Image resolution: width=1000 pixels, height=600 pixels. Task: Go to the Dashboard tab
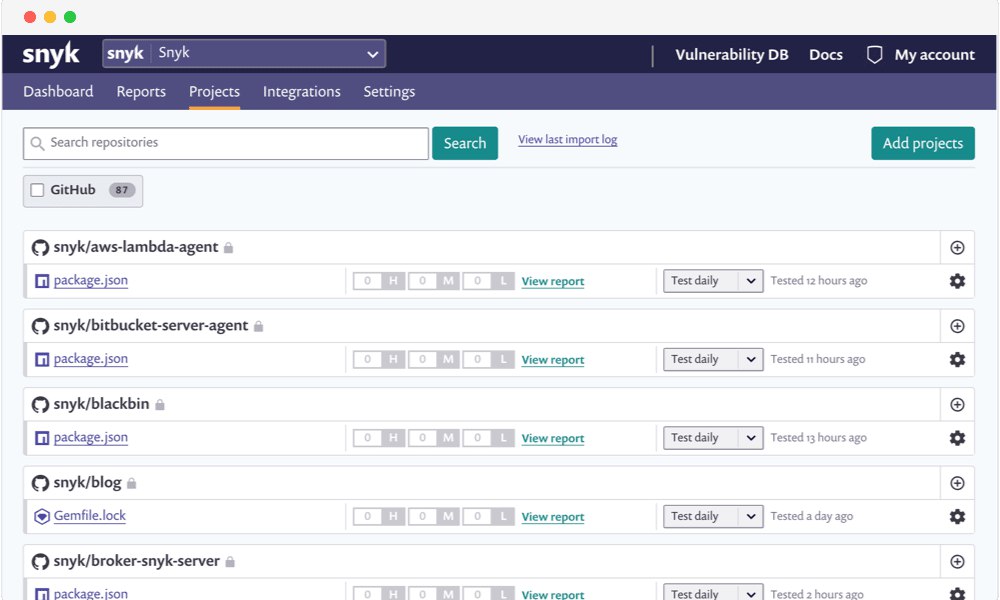point(58,92)
